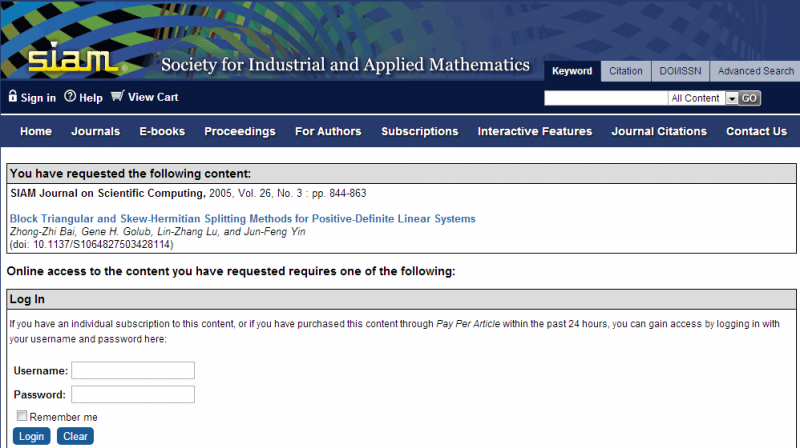The width and height of the screenshot is (800, 448).
Task: Open the Help link
Action: pos(91,97)
